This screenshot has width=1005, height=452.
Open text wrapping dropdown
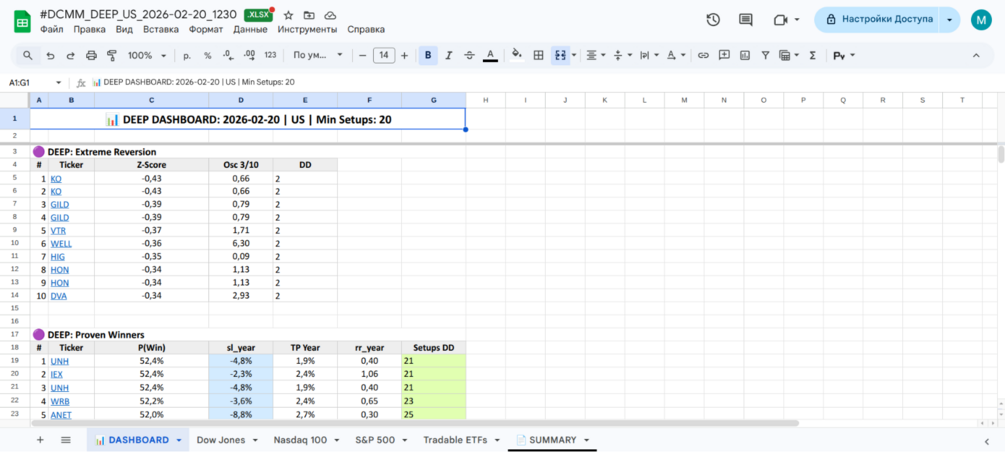coord(649,56)
